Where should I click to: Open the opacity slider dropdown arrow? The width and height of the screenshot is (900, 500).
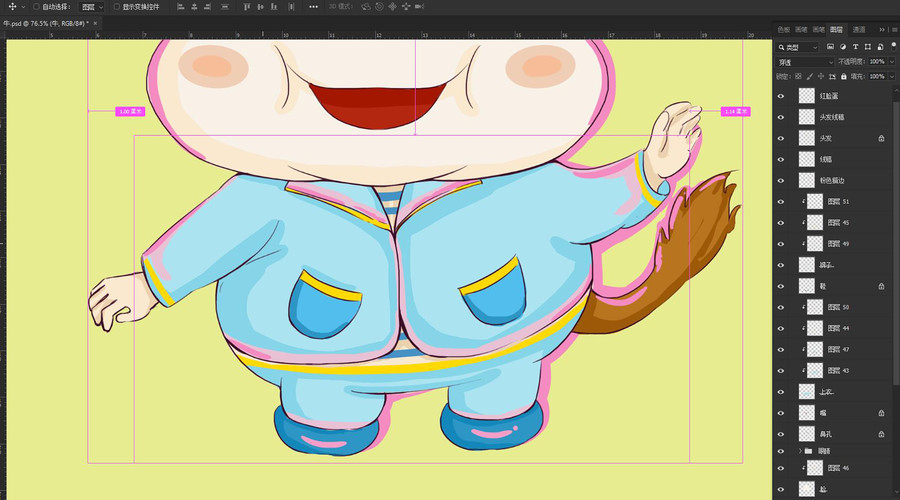pos(891,61)
